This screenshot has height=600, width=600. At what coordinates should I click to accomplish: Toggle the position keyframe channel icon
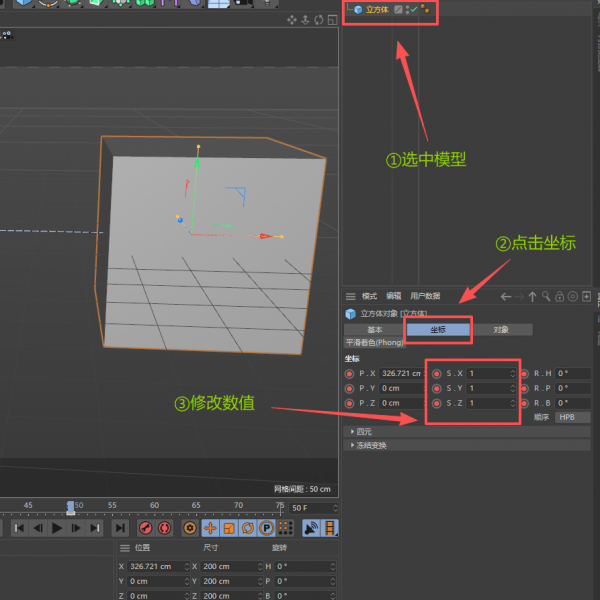click(x=211, y=527)
